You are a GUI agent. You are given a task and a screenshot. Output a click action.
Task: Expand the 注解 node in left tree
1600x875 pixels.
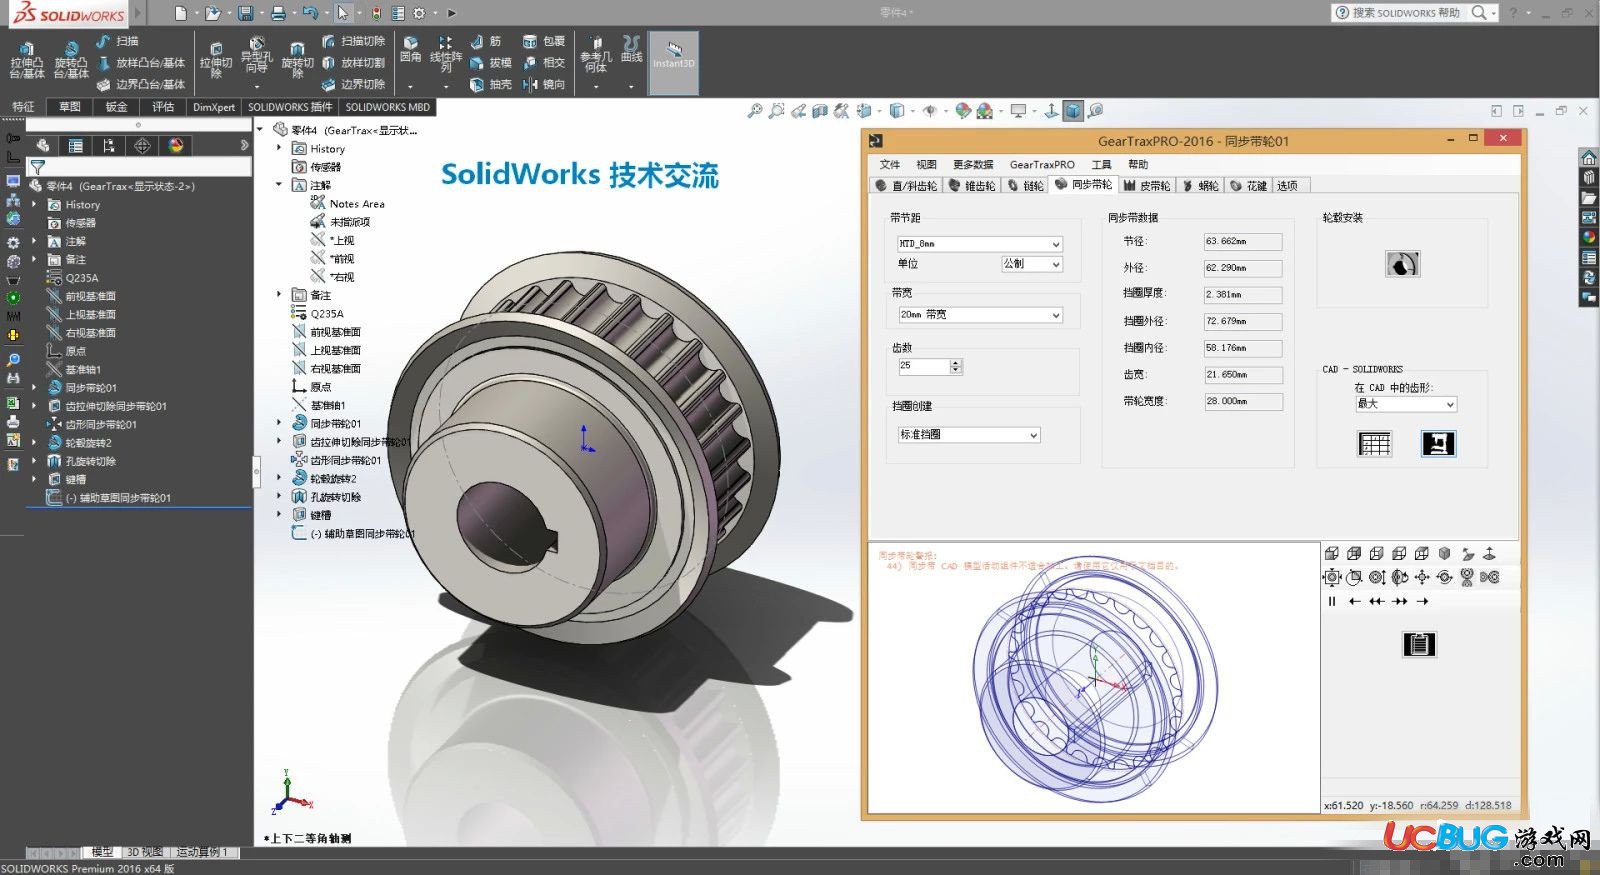tap(35, 241)
